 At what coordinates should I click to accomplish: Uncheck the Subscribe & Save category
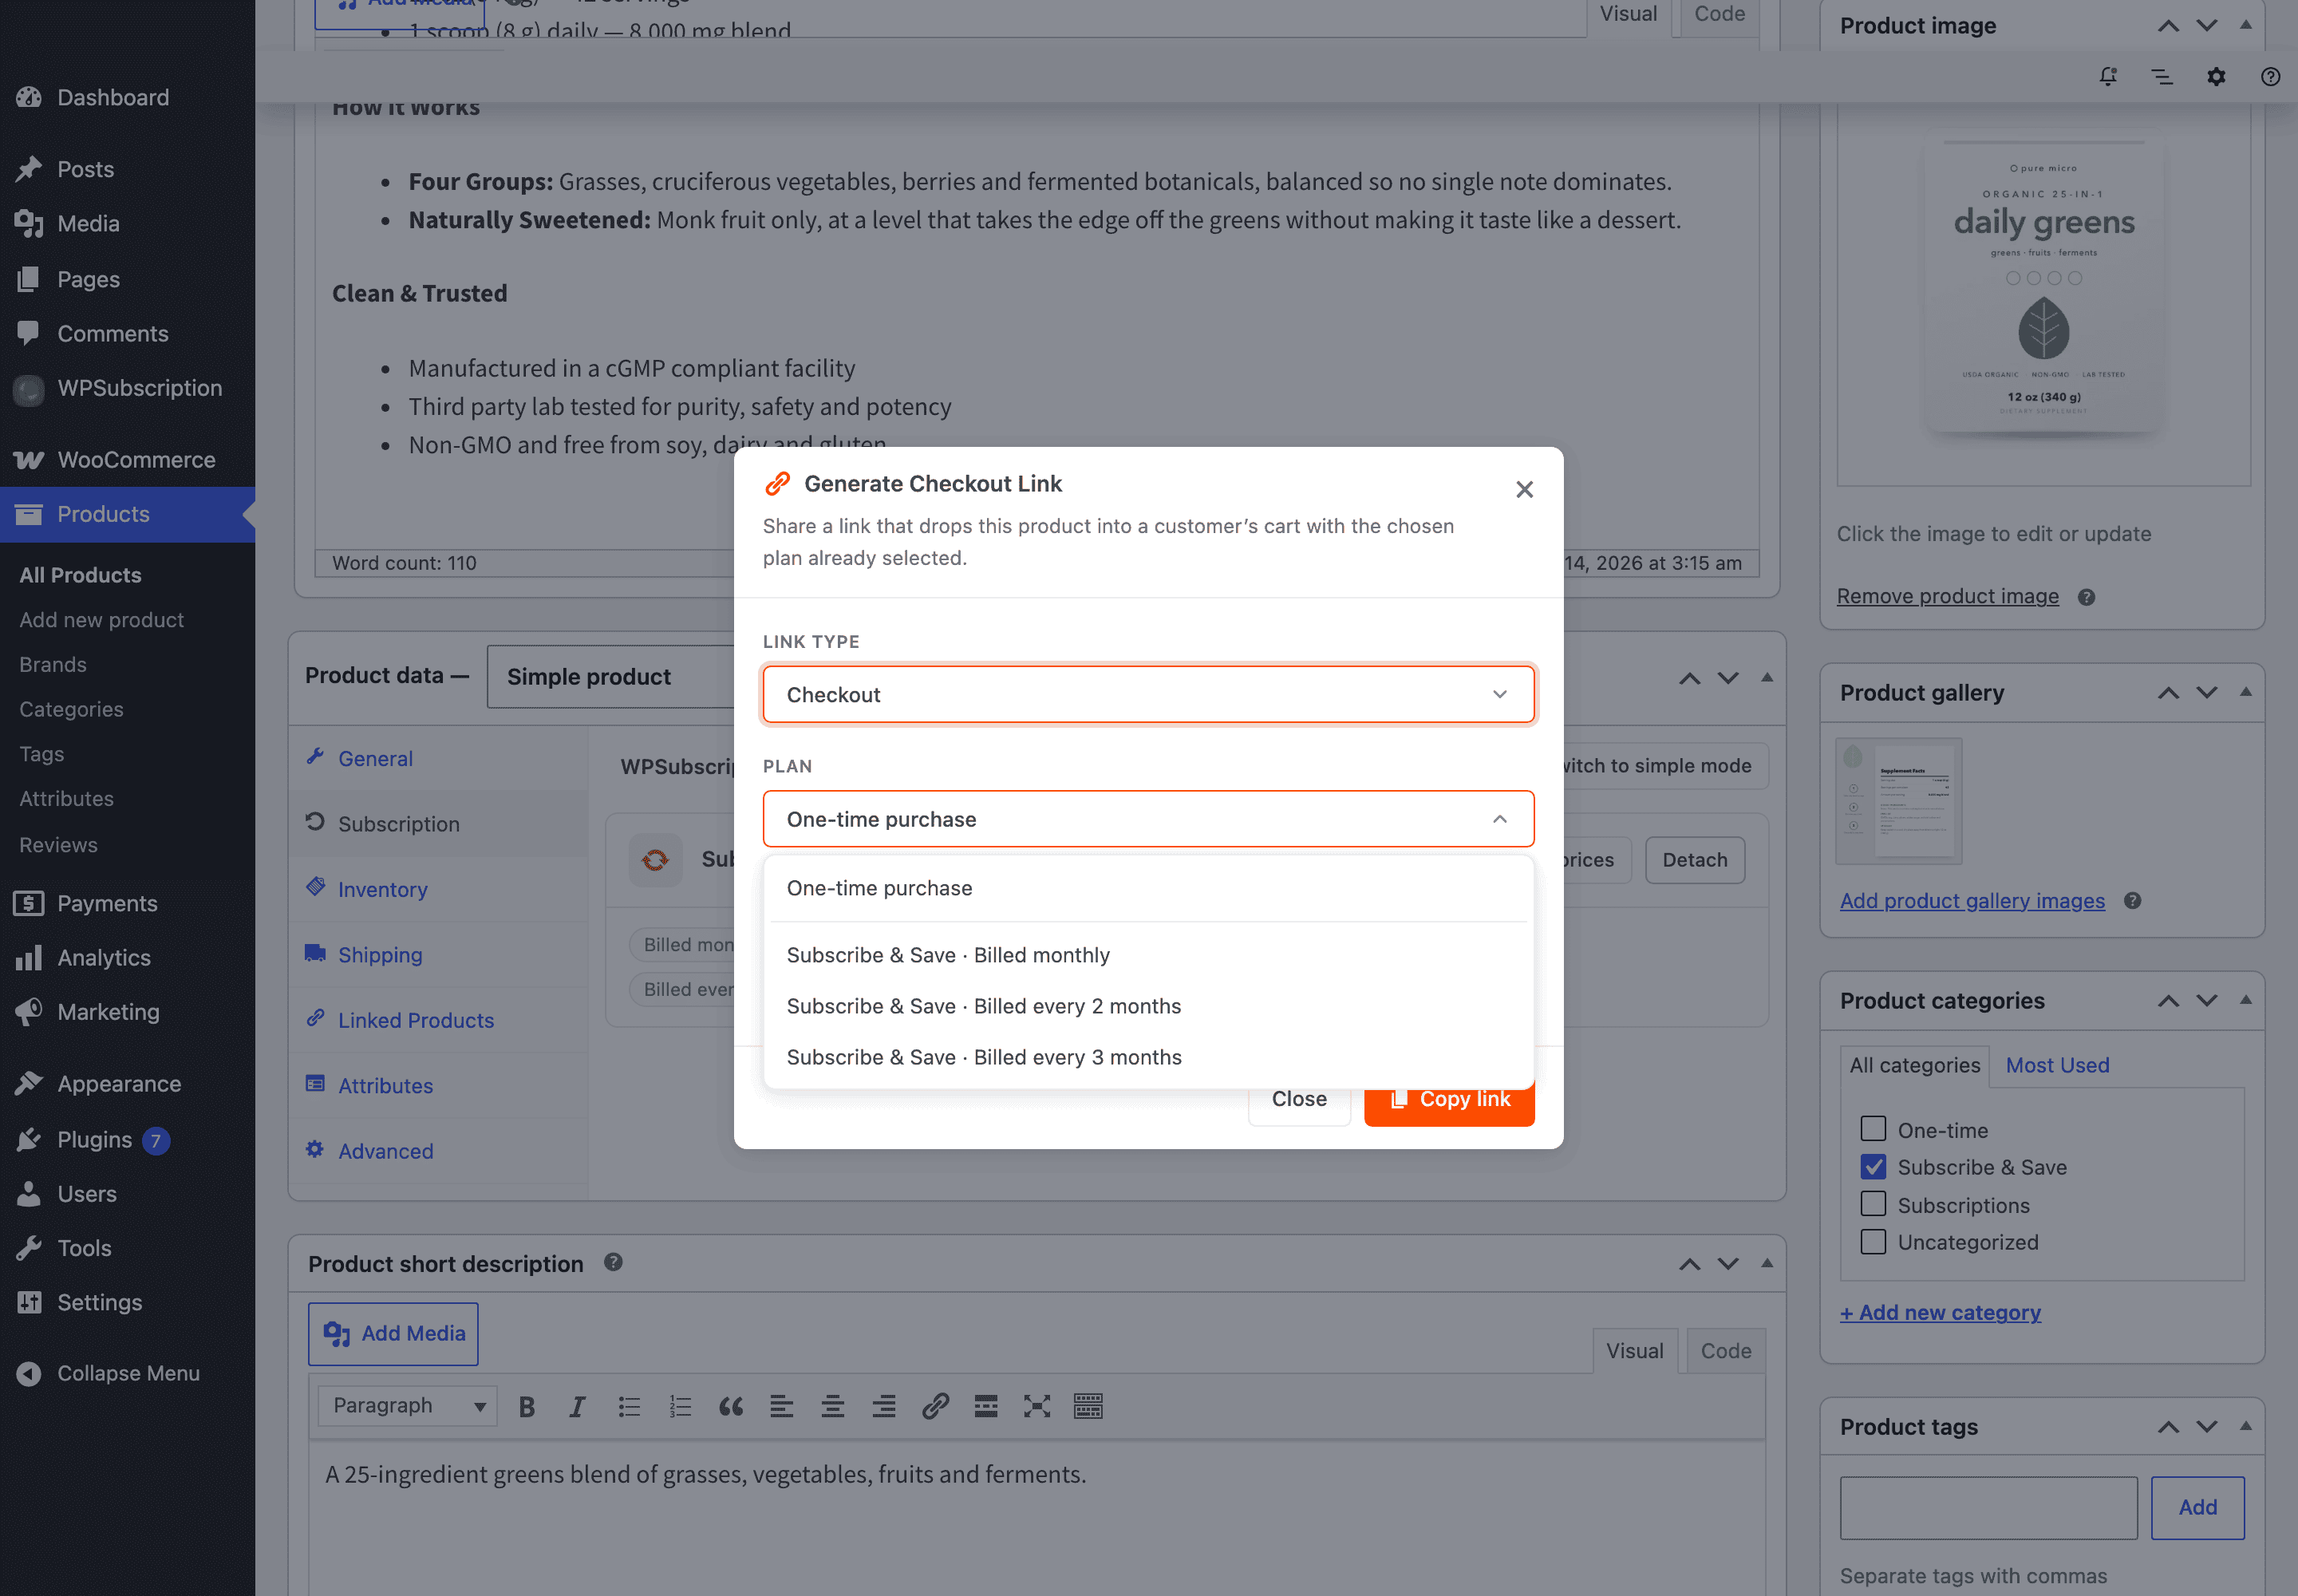click(x=1873, y=1167)
